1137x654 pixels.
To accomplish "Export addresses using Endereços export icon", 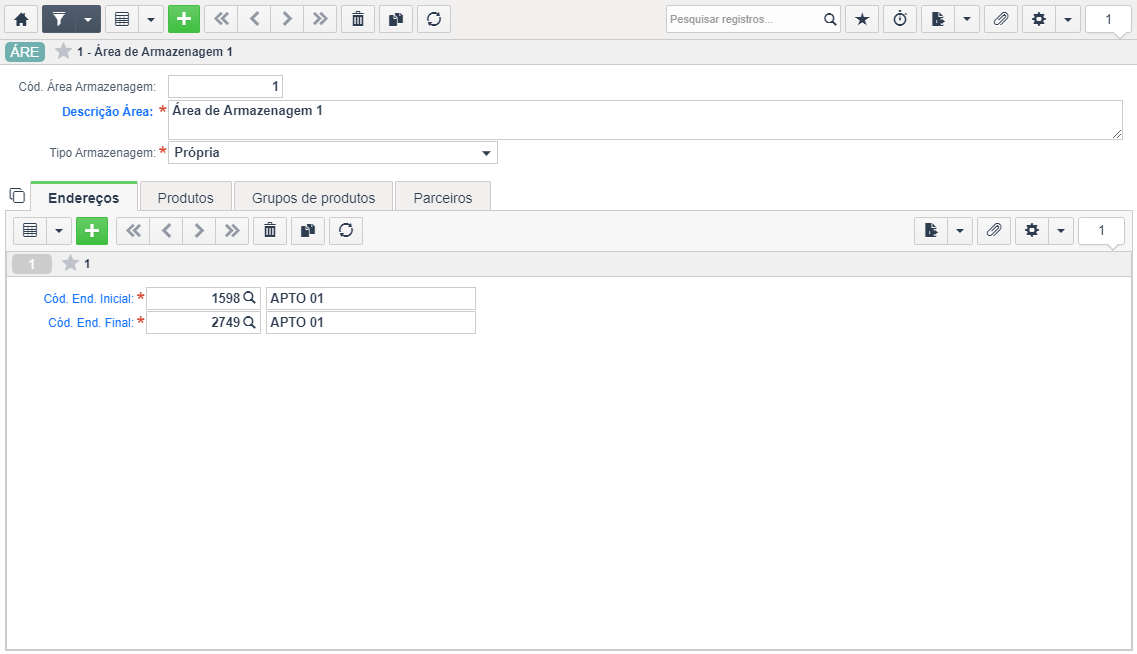I will (931, 231).
